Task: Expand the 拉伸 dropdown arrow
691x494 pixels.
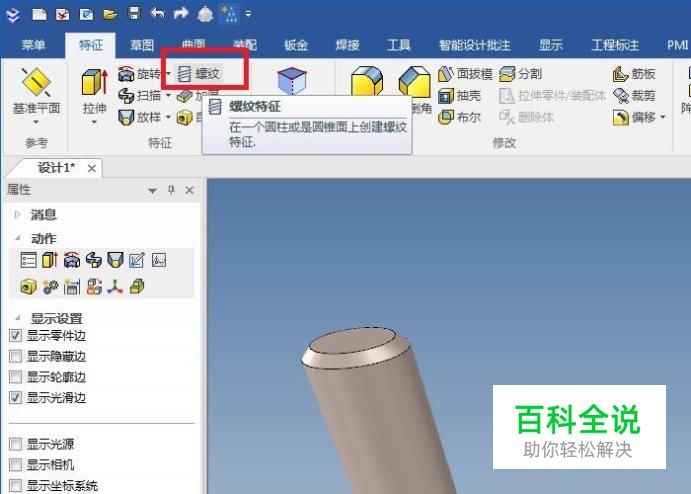Action: 94,122
